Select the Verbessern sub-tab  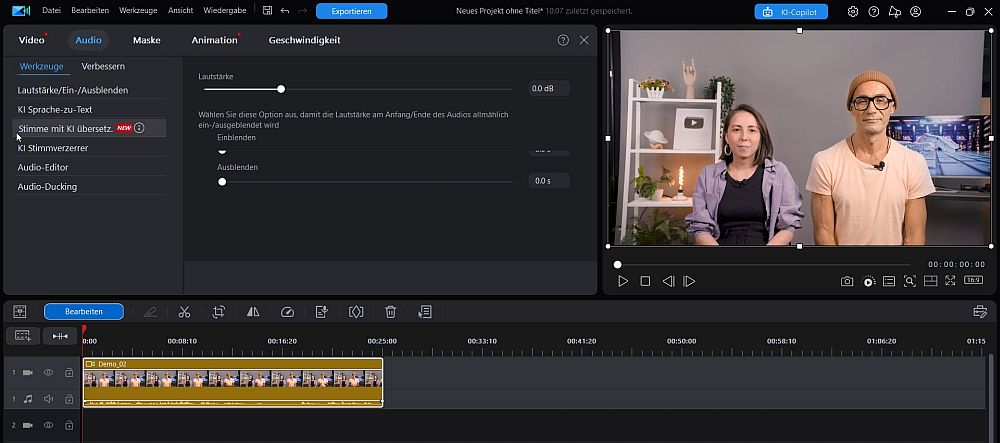[x=103, y=66]
